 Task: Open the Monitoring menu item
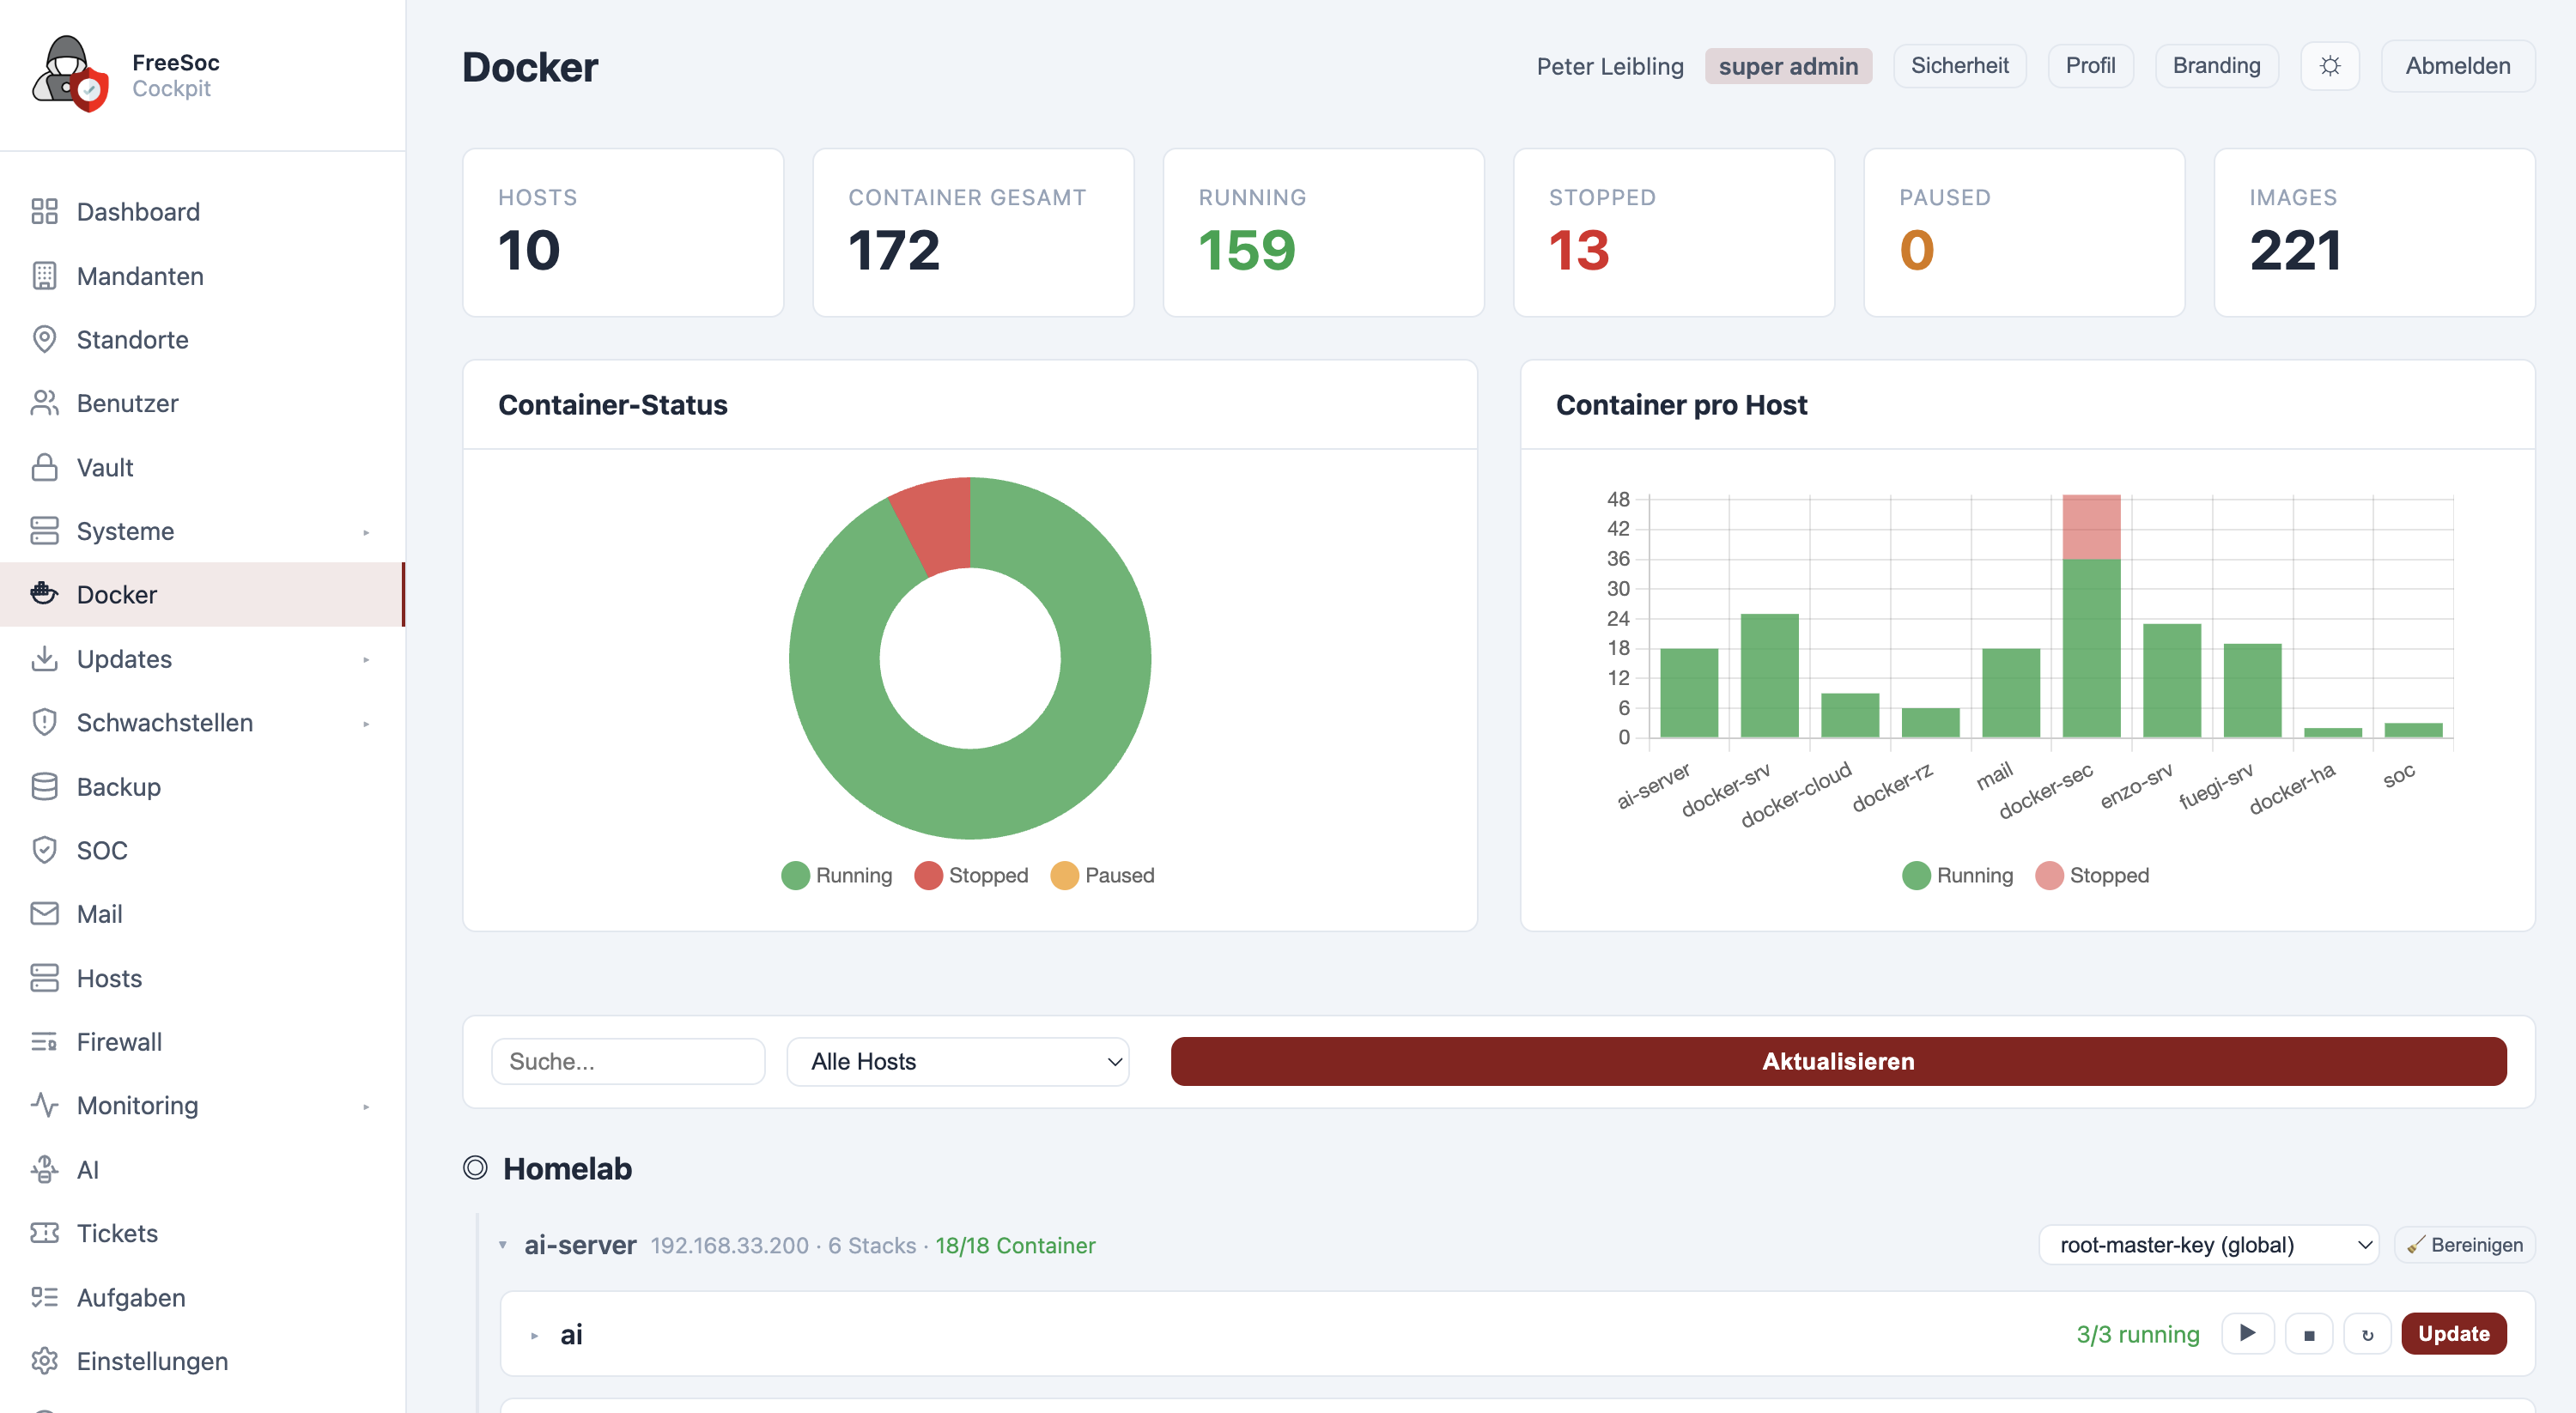pos(138,1105)
